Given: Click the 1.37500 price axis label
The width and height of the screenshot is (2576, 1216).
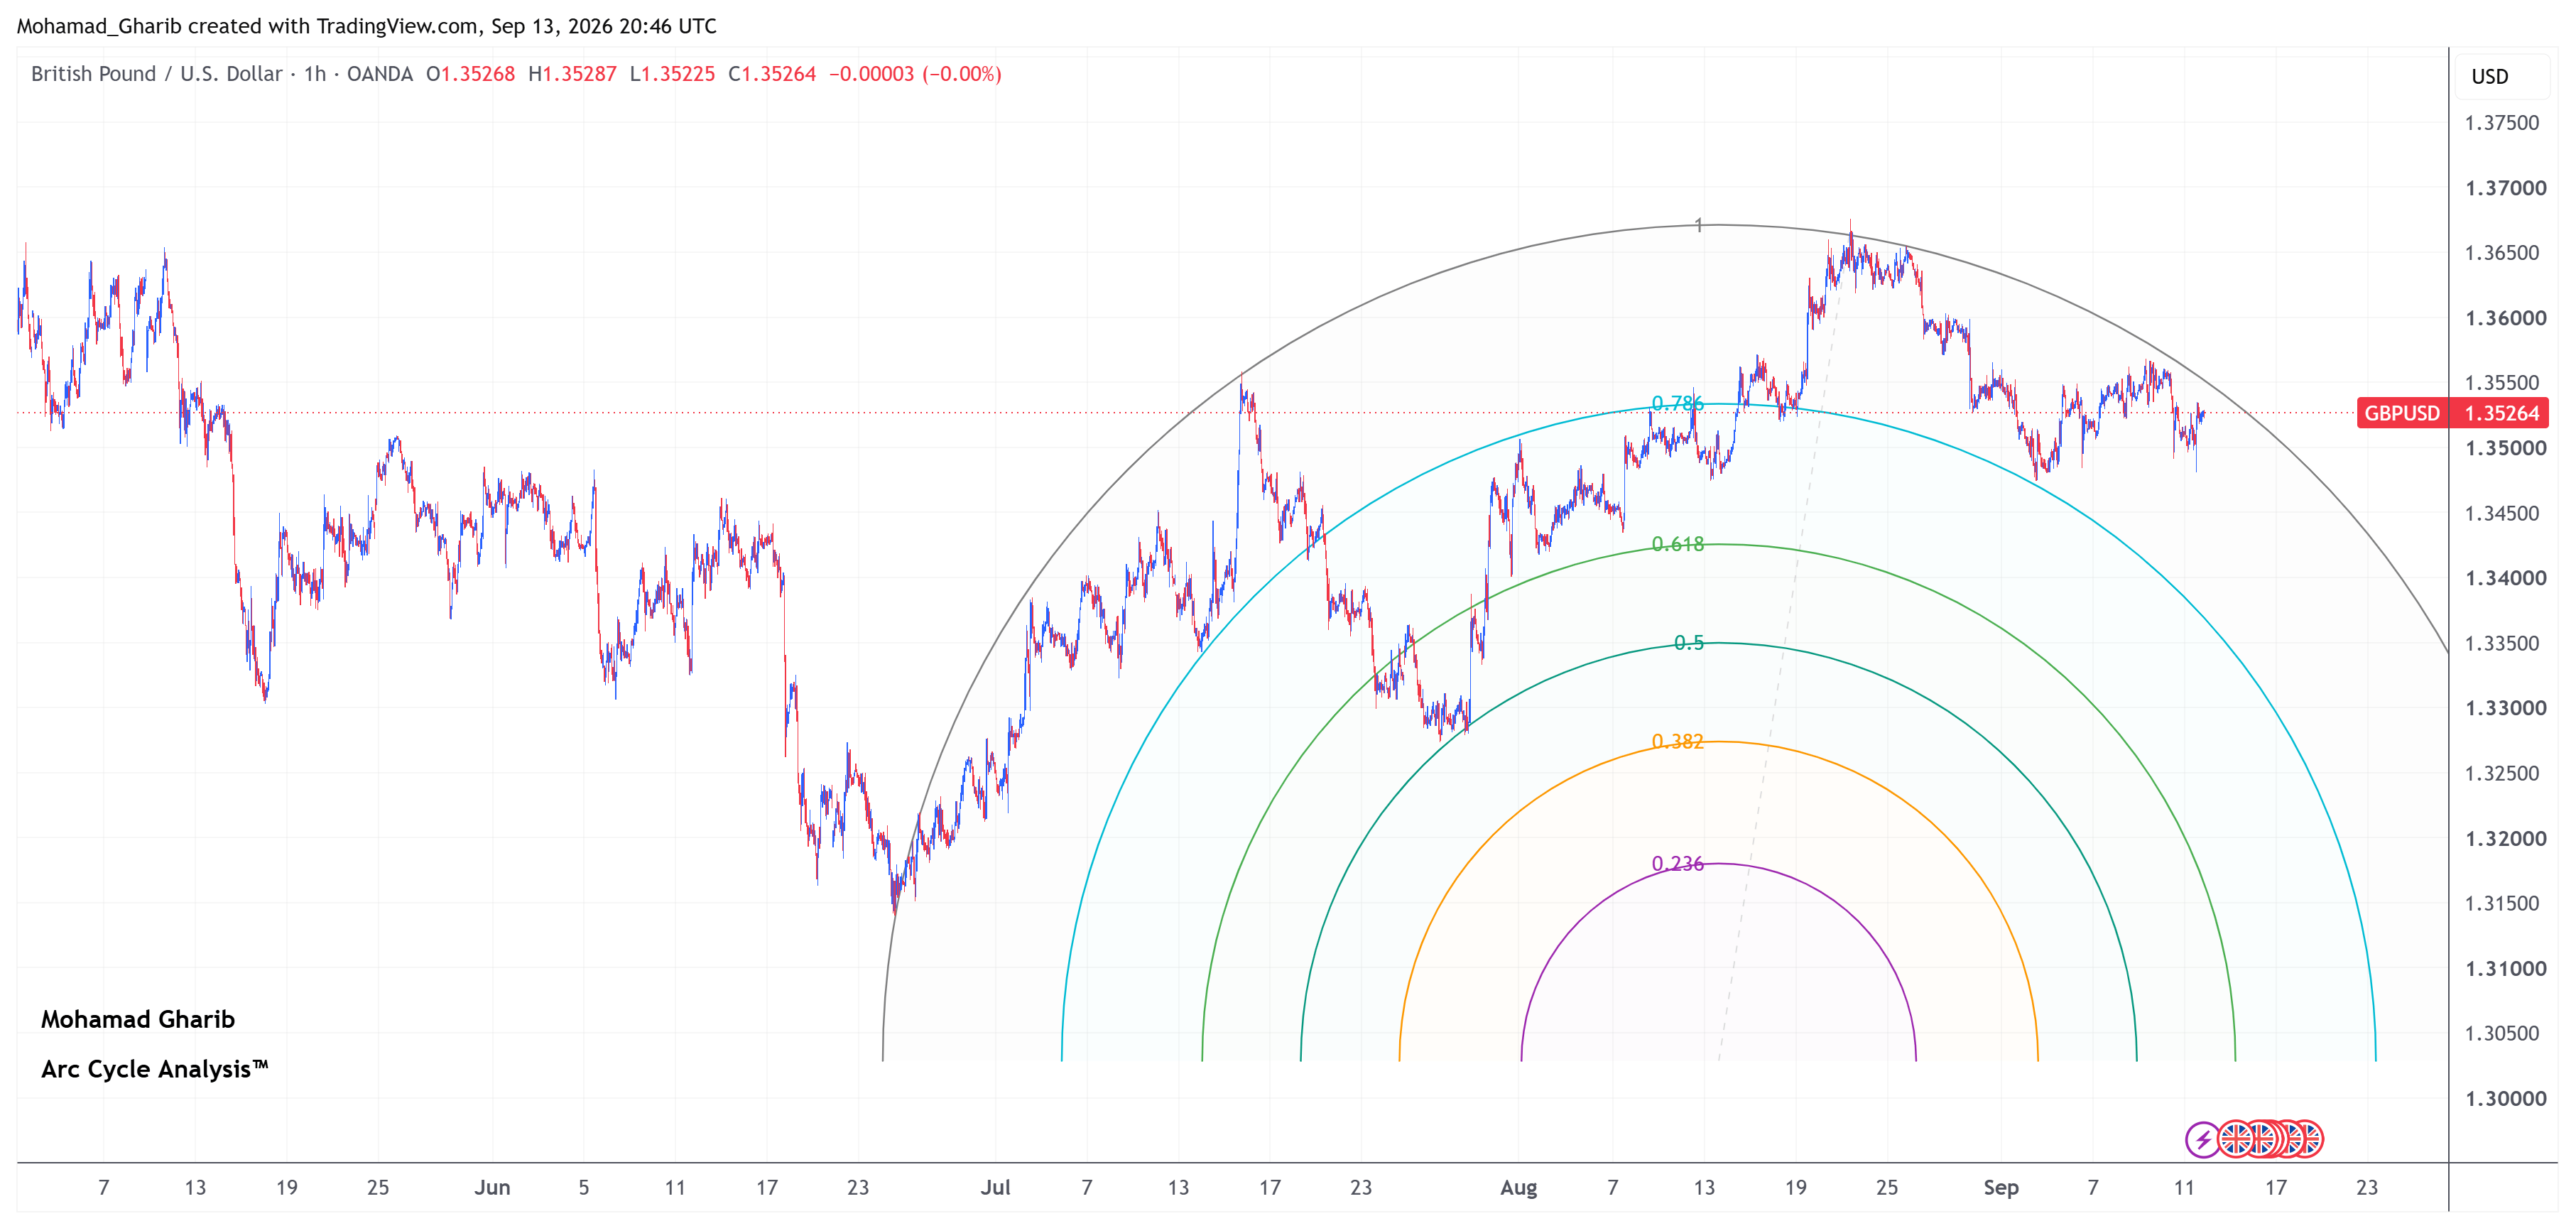Looking at the screenshot, I should 2502,123.
